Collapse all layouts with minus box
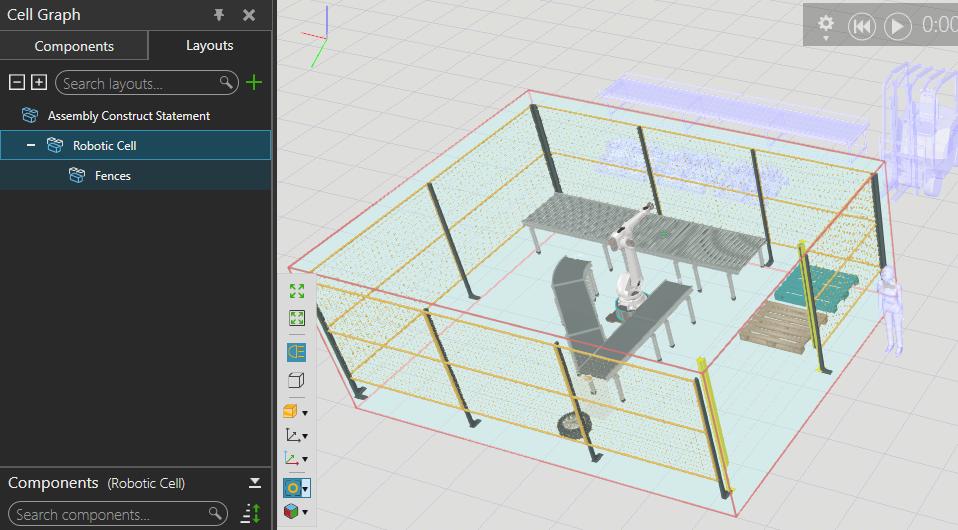The width and height of the screenshot is (958, 530). click(17, 82)
